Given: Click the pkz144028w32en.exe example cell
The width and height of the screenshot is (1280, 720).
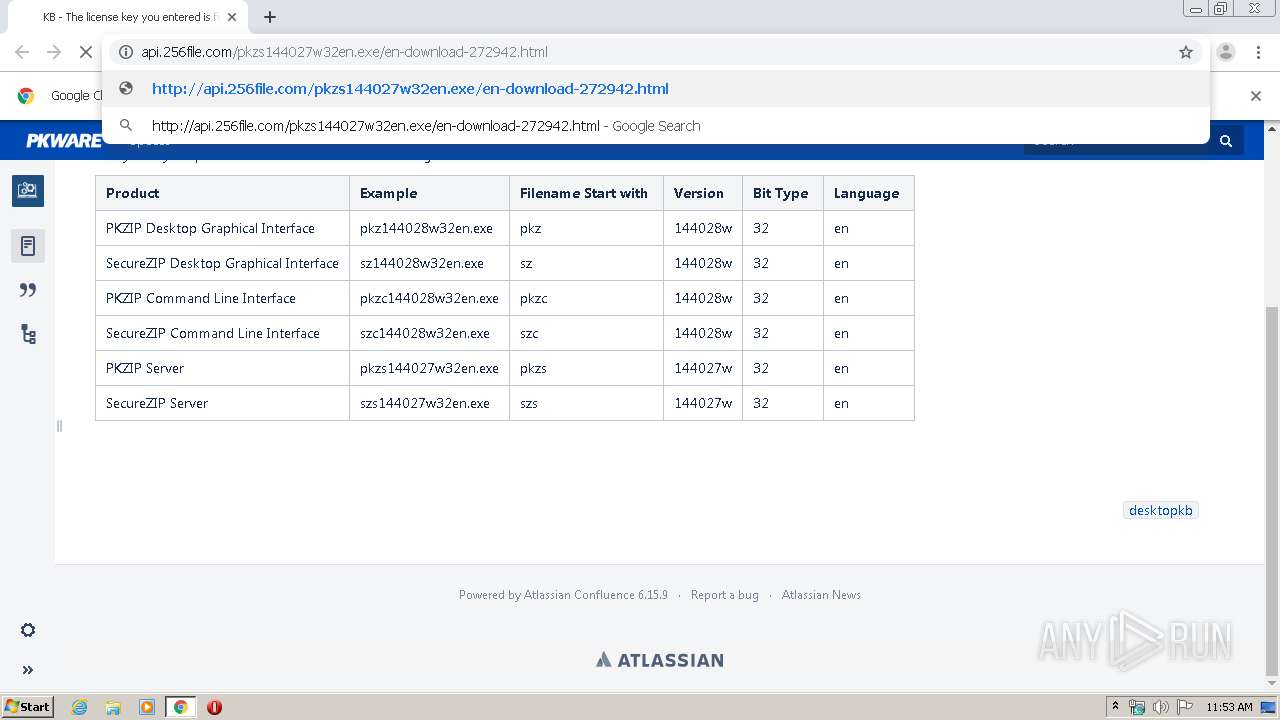Looking at the screenshot, I should (429, 228).
